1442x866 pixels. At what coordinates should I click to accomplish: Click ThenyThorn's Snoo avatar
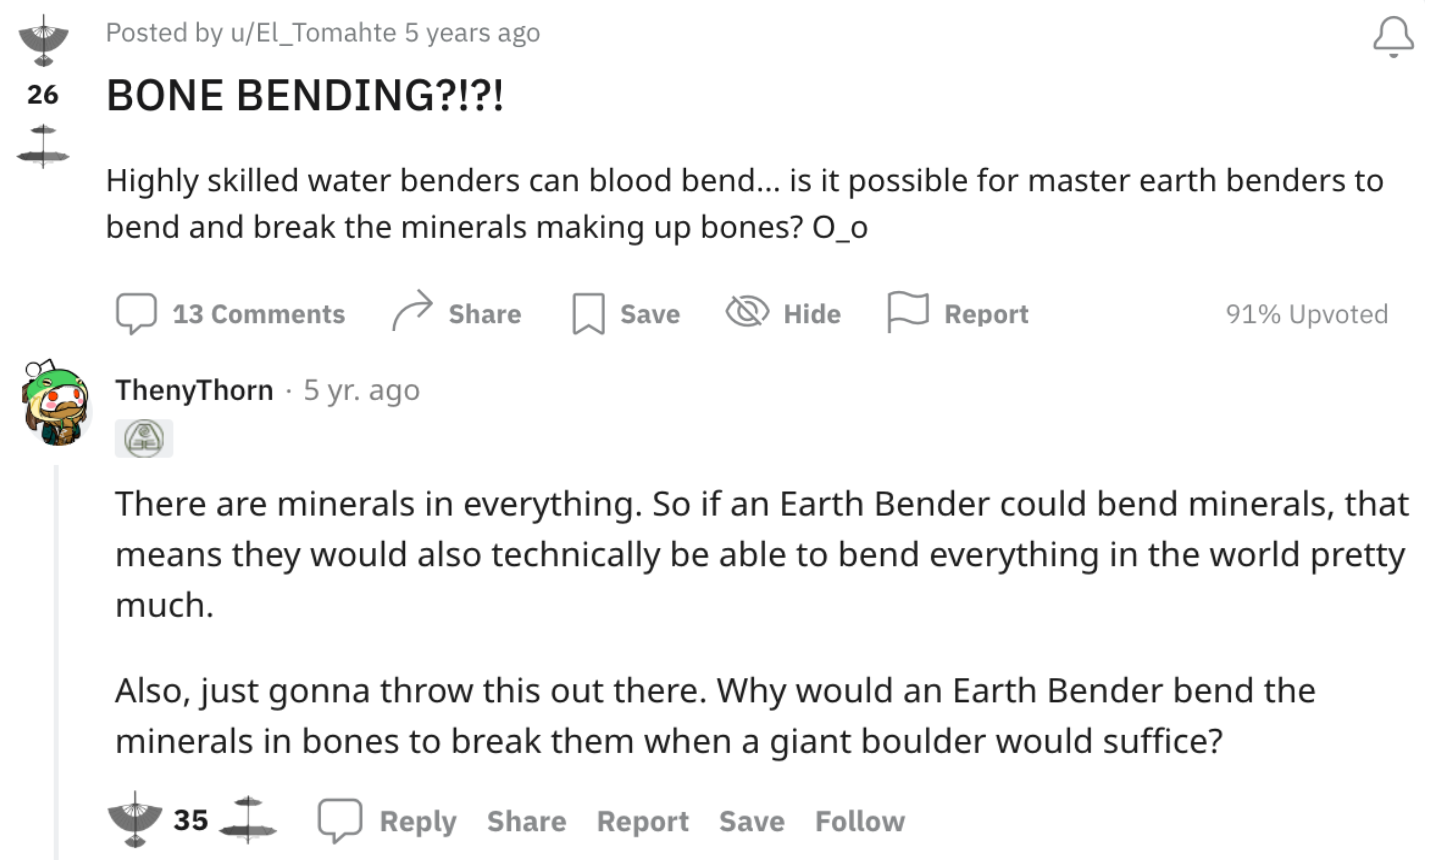click(57, 402)
